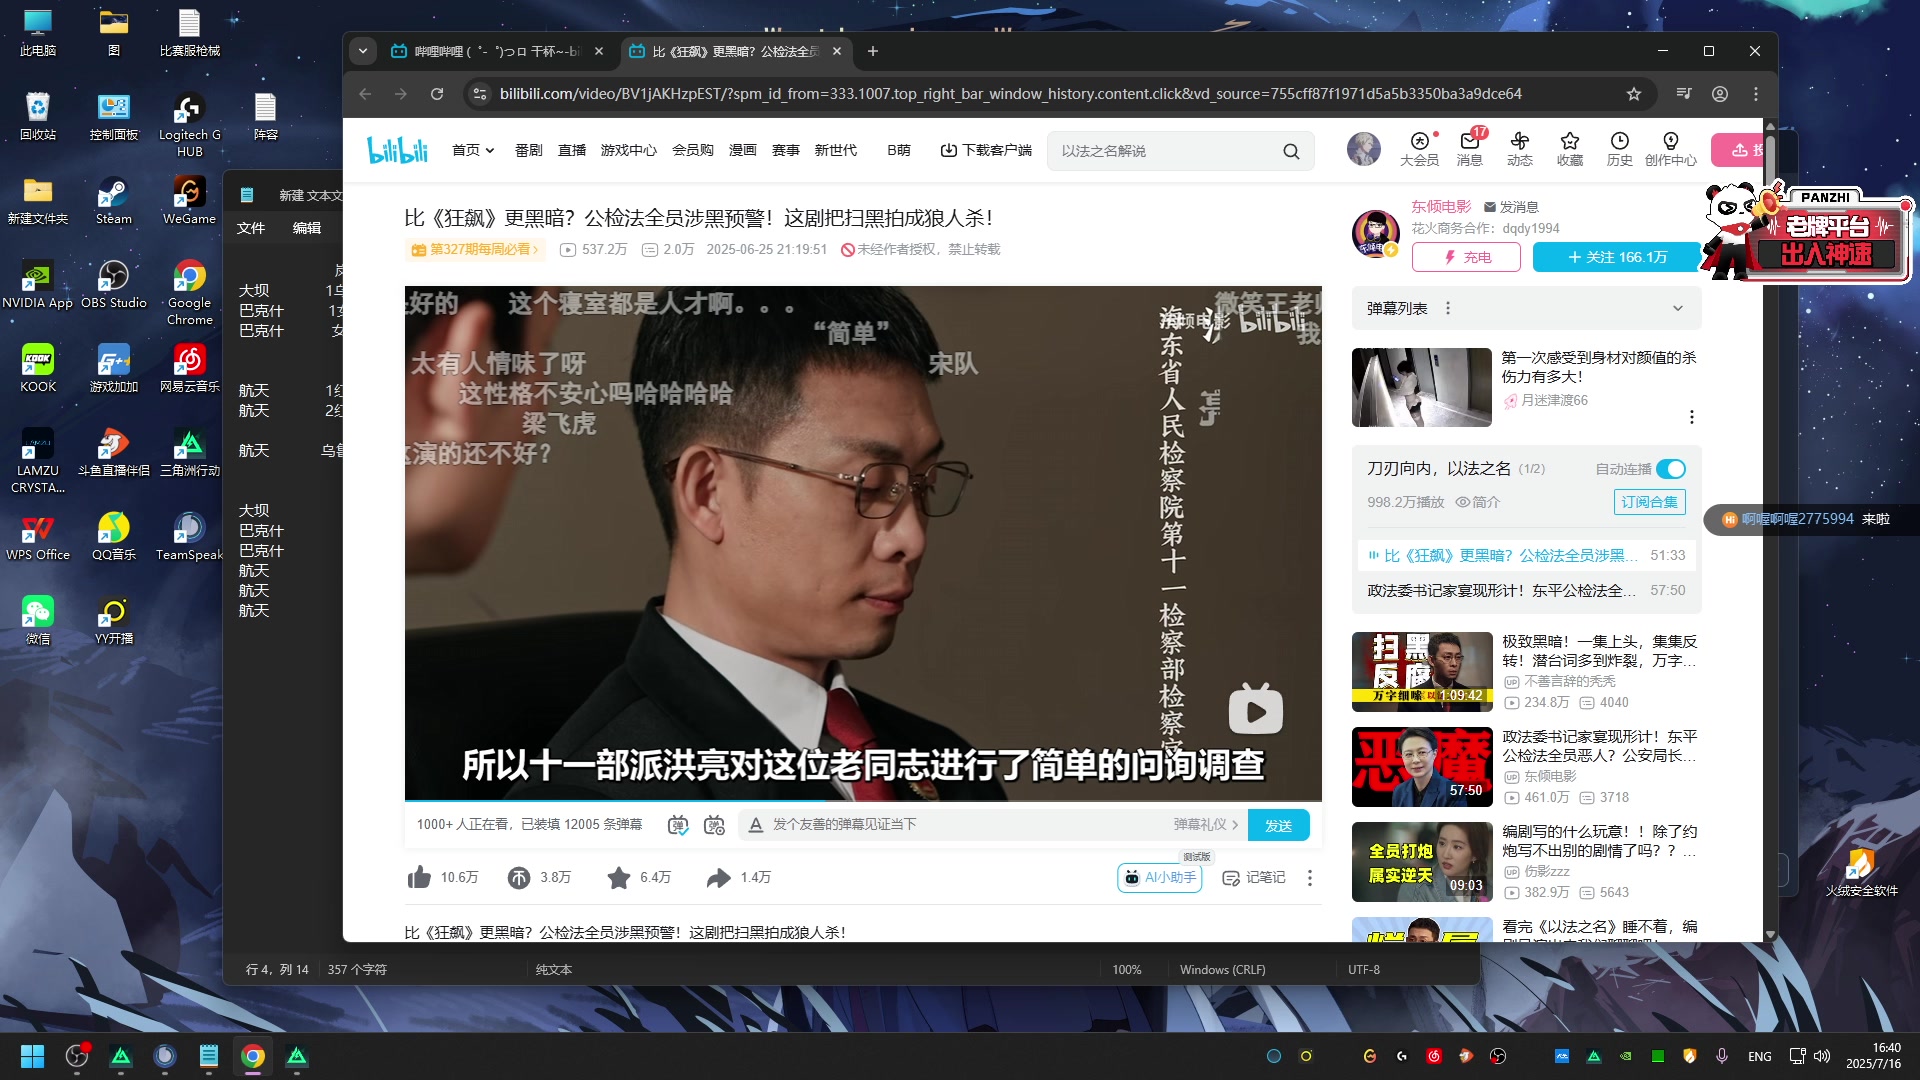The image size is (1920, 1080).
Task: Open the 历史 history clock icon
Action: click(x=1620, y=149)
